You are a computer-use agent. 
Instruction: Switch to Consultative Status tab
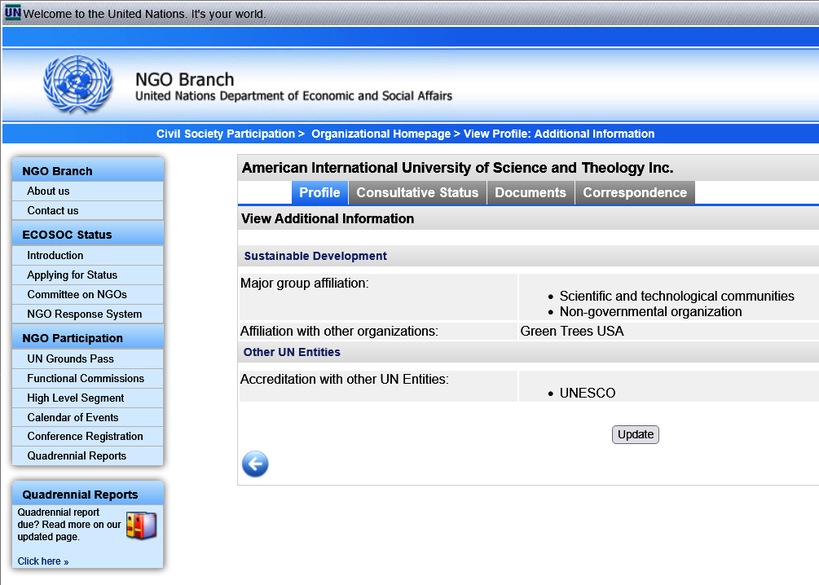point(417,193)
